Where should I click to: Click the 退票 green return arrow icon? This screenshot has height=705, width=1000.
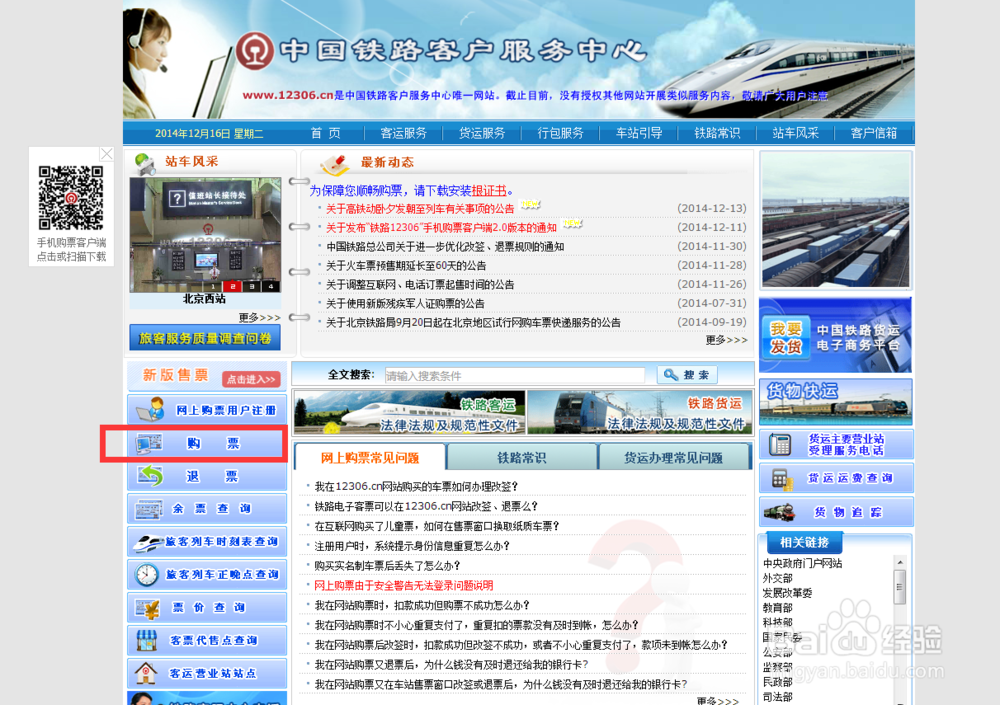pos(151,475)
